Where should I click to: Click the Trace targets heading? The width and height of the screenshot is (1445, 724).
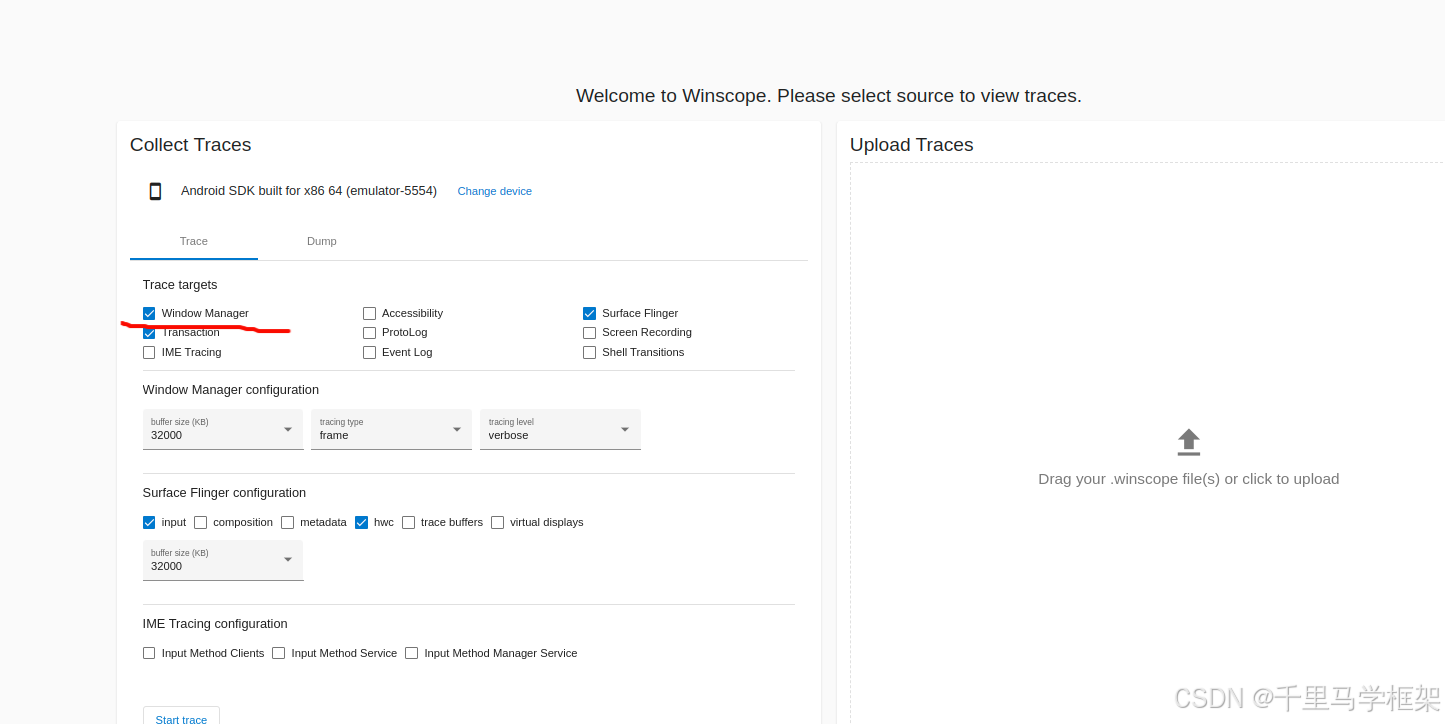tap(180, 285)
